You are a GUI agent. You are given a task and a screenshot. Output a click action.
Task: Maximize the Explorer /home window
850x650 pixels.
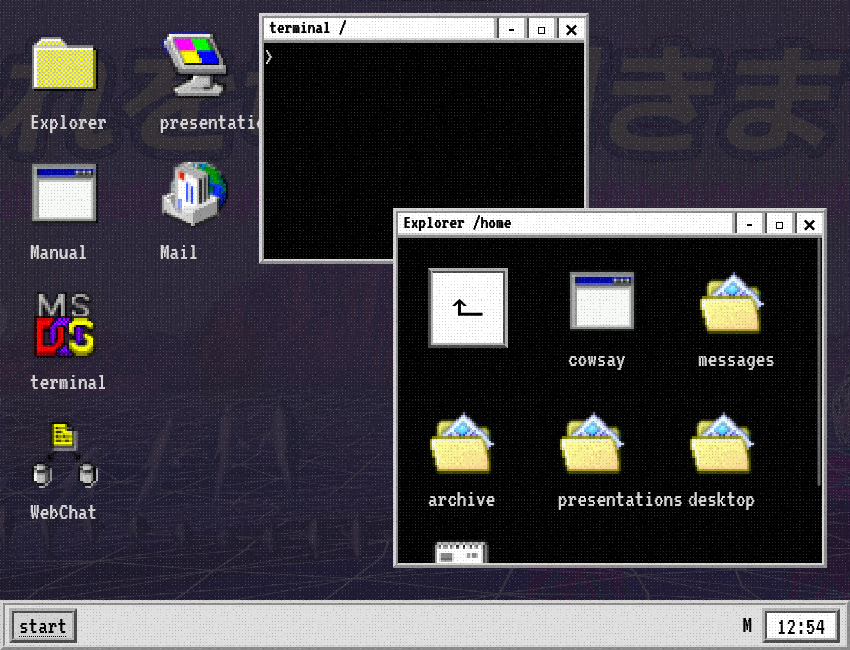[x=779, y=224]
